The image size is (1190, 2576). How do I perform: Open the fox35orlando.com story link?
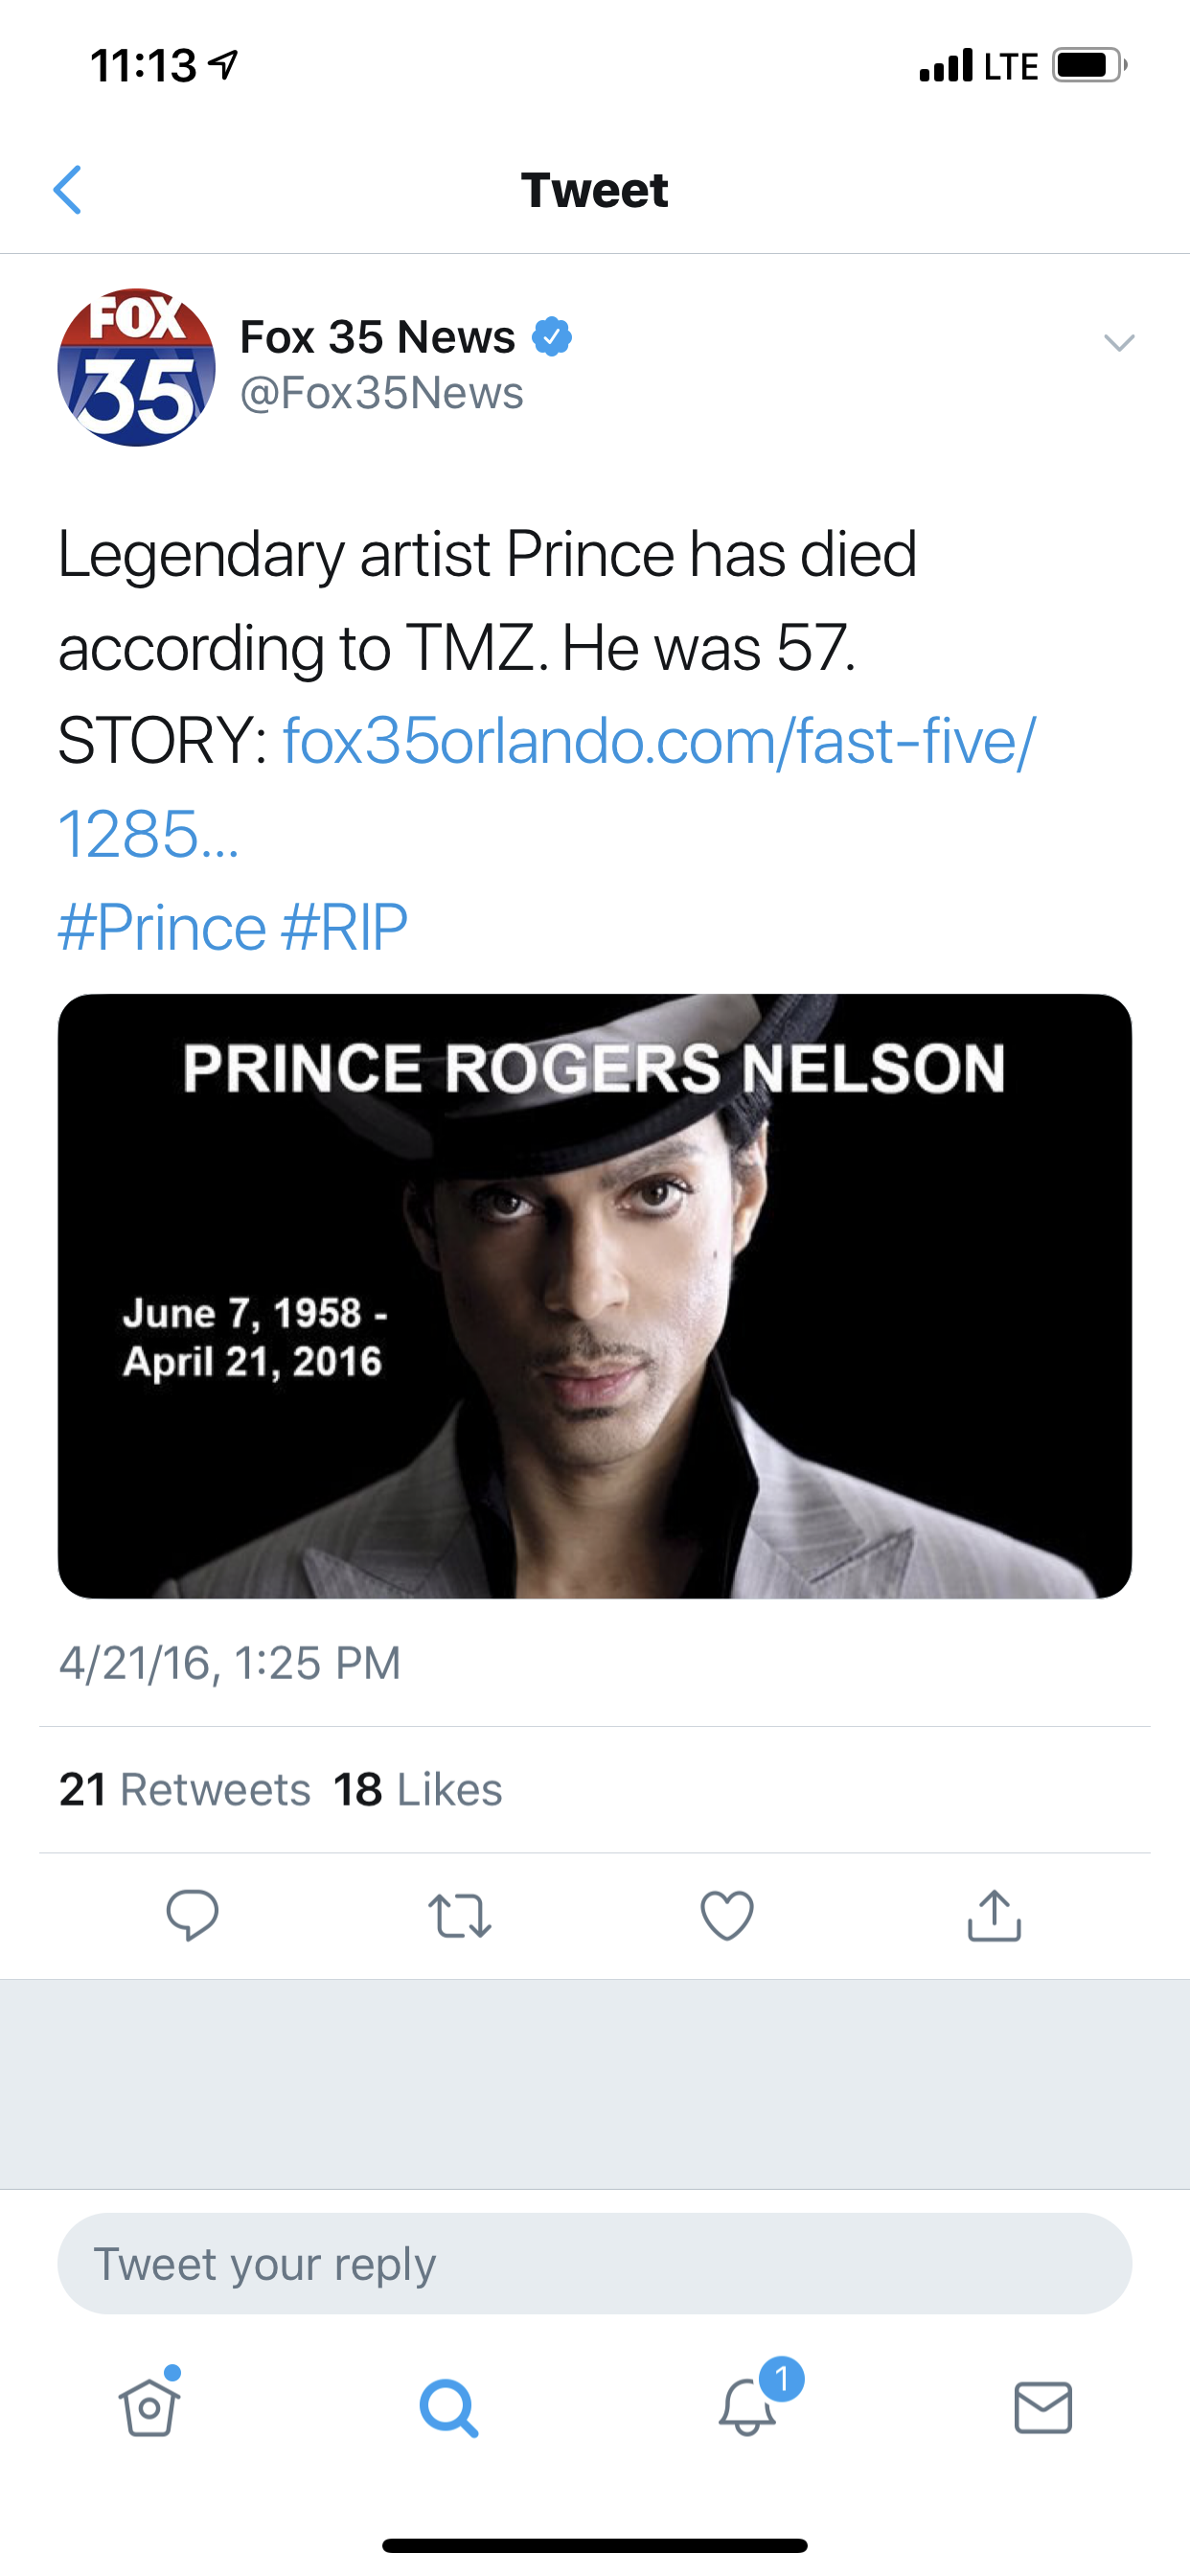click(547, 787)
